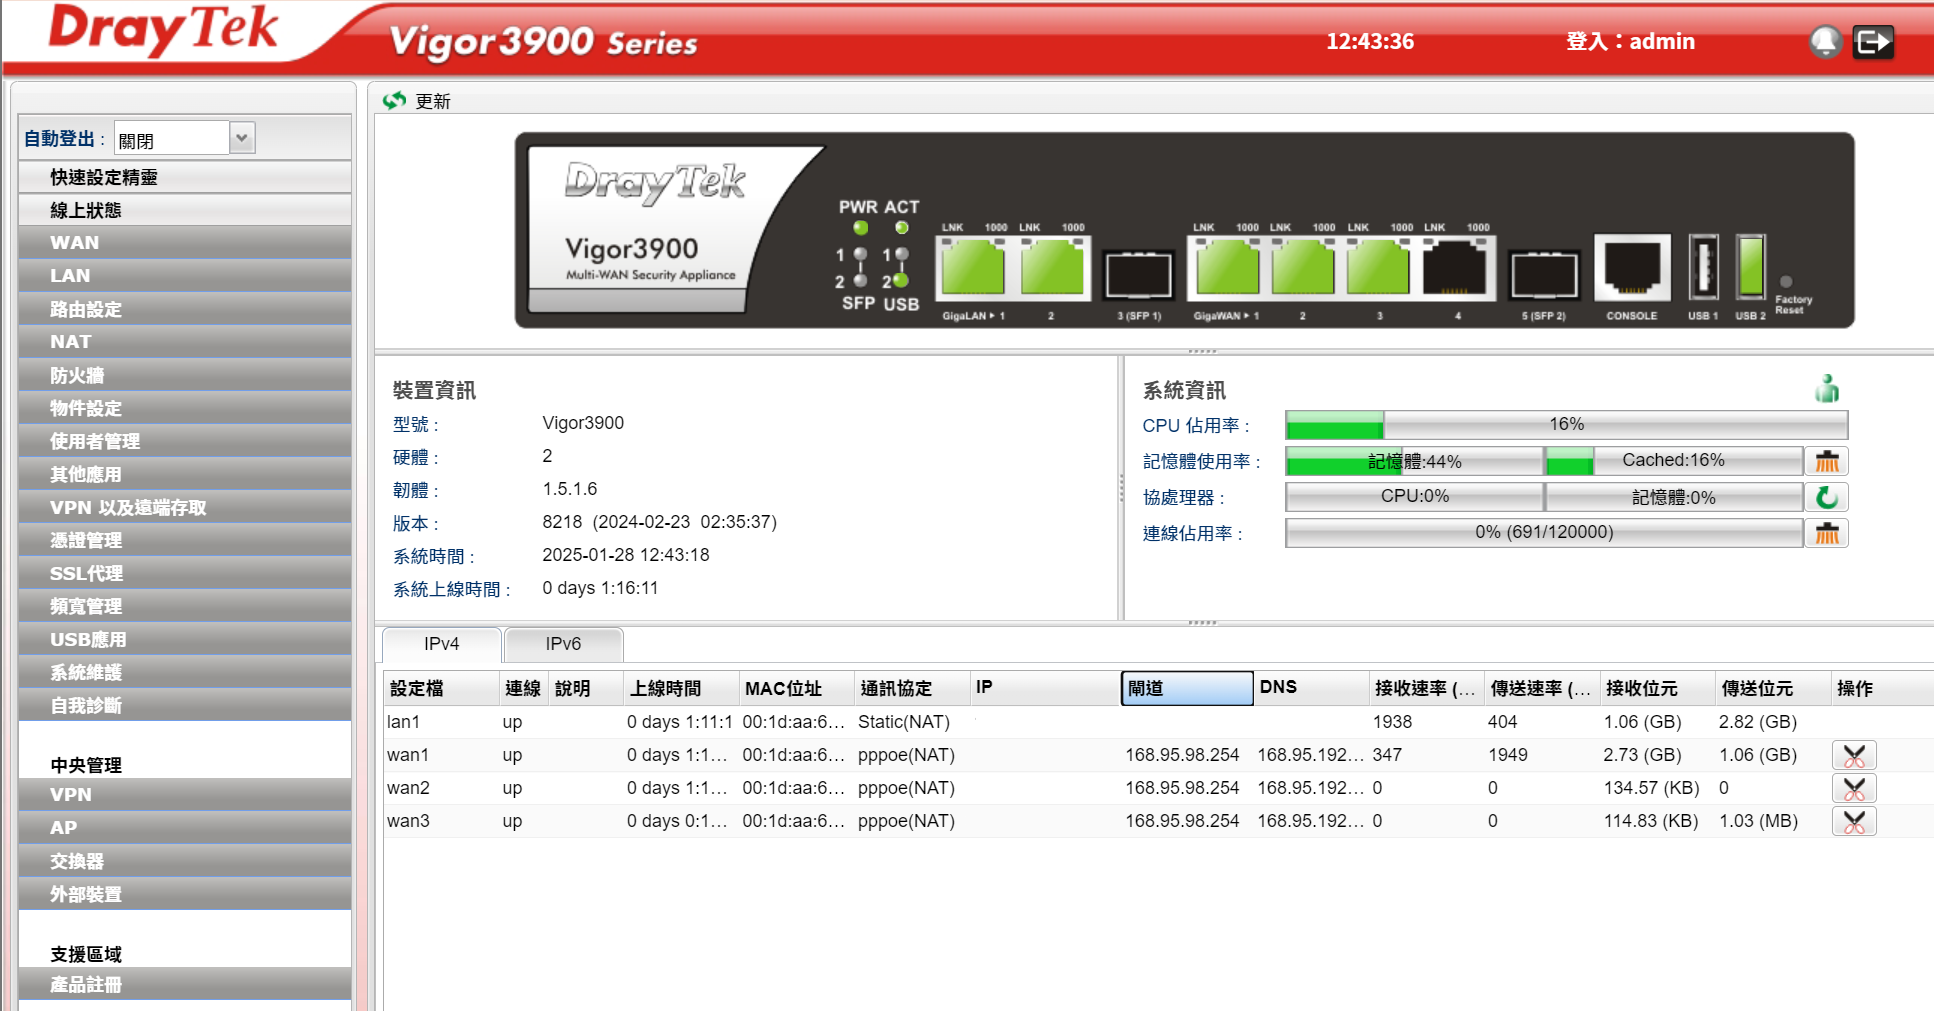Click GigaLAN port 1 on device image
The image size is (1934, 1011).
pos(973,267)
